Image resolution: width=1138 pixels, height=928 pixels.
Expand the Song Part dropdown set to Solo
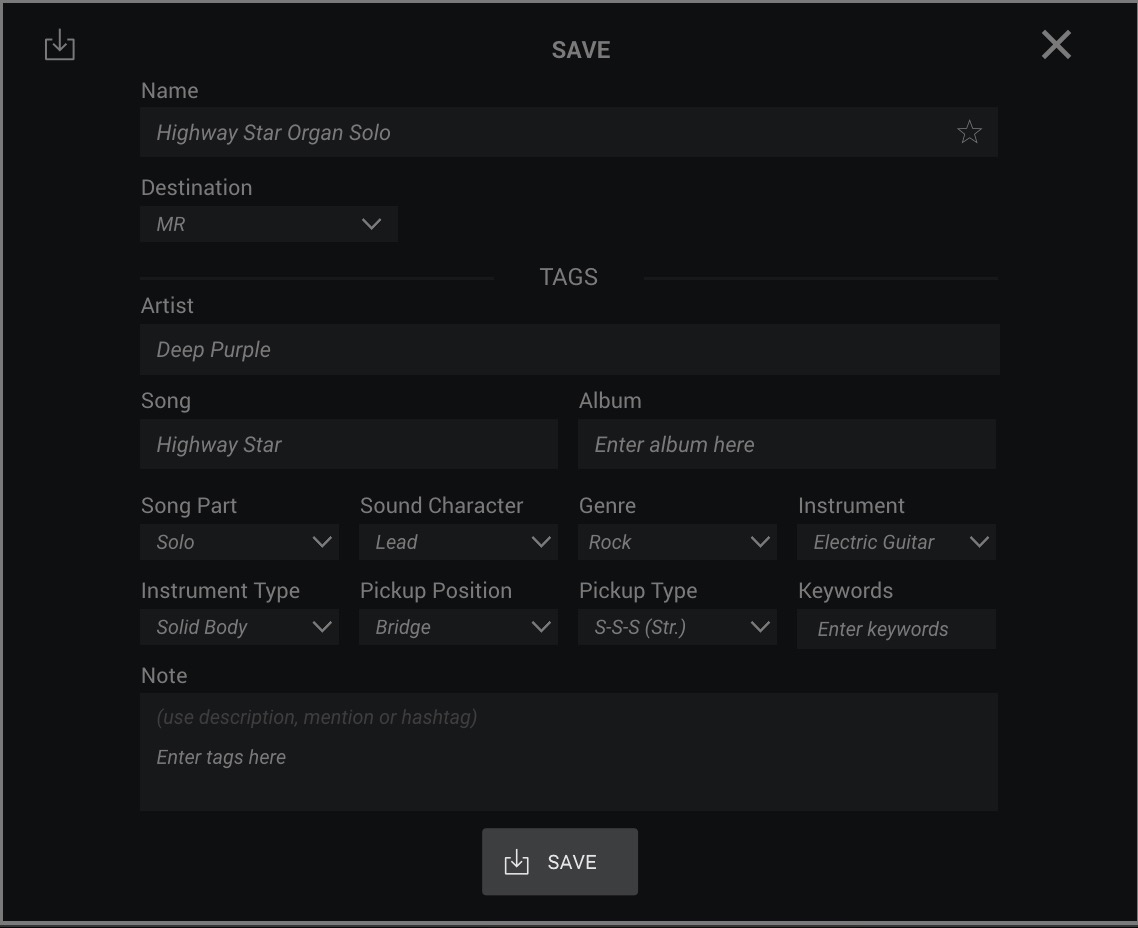click(x=240, y=542)
